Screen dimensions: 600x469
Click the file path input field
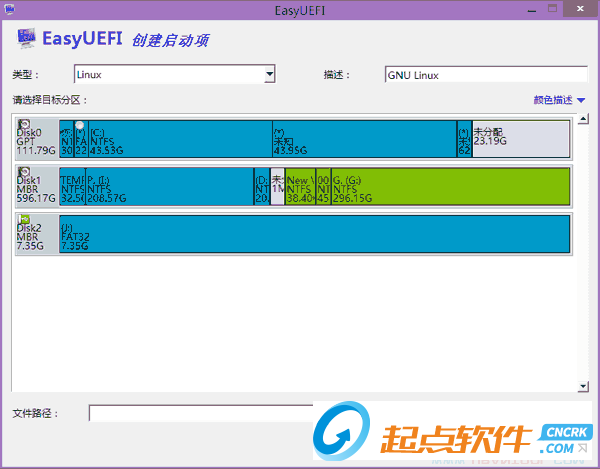201,413
